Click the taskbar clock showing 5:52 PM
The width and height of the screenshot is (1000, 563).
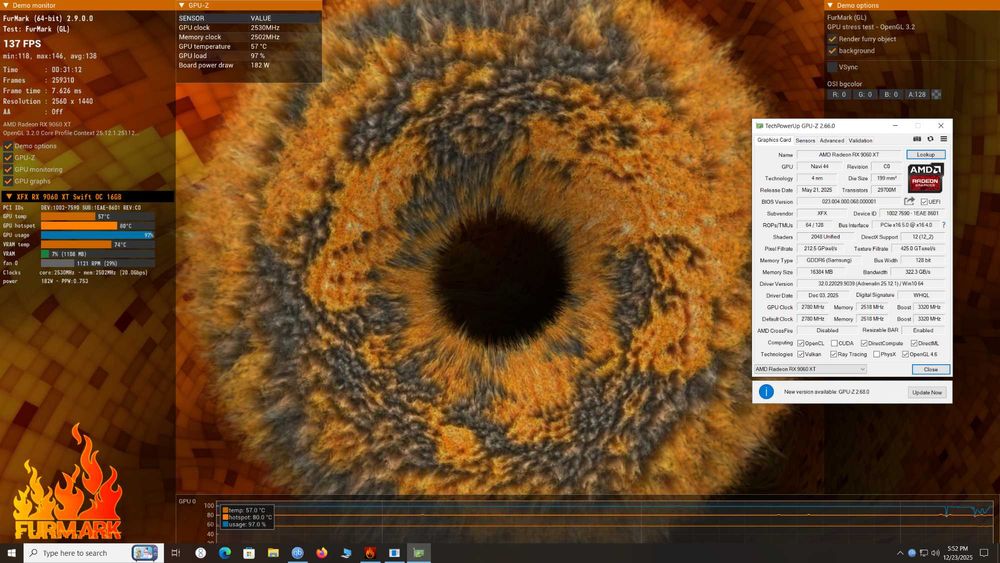959,553
